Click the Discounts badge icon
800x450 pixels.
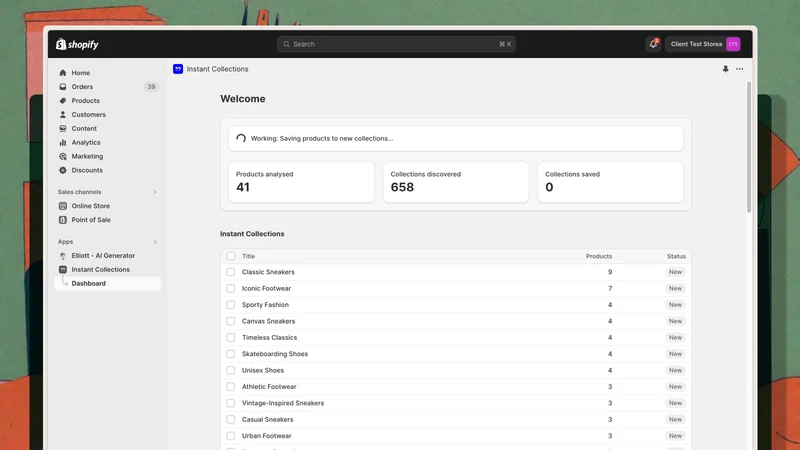(x=63, y=170)
